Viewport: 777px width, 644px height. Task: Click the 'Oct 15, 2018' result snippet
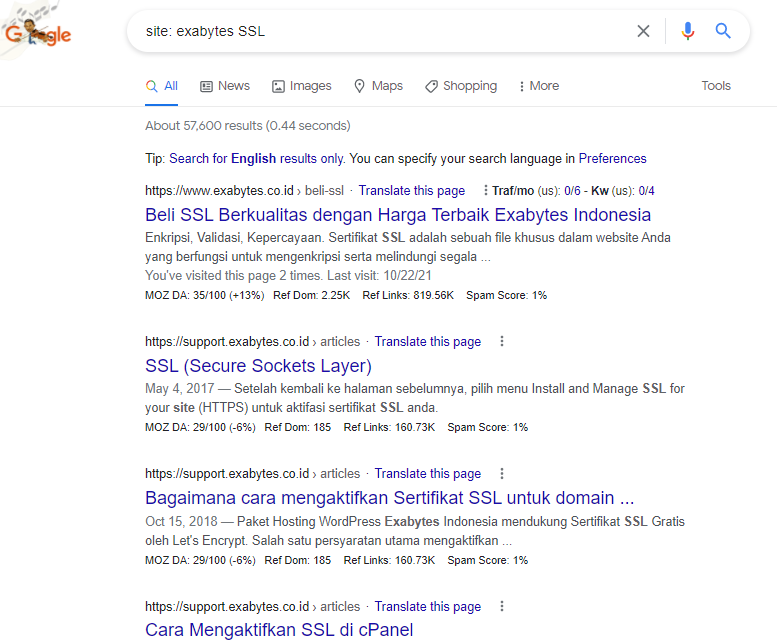pos(415,531)
